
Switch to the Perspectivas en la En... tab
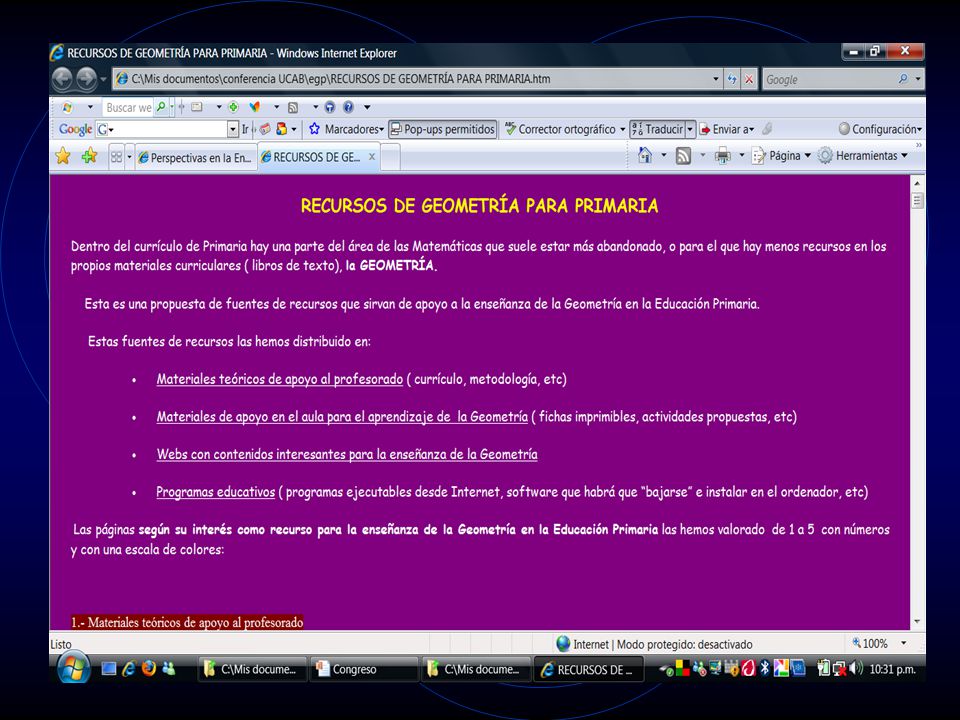(x=196, y=157)
